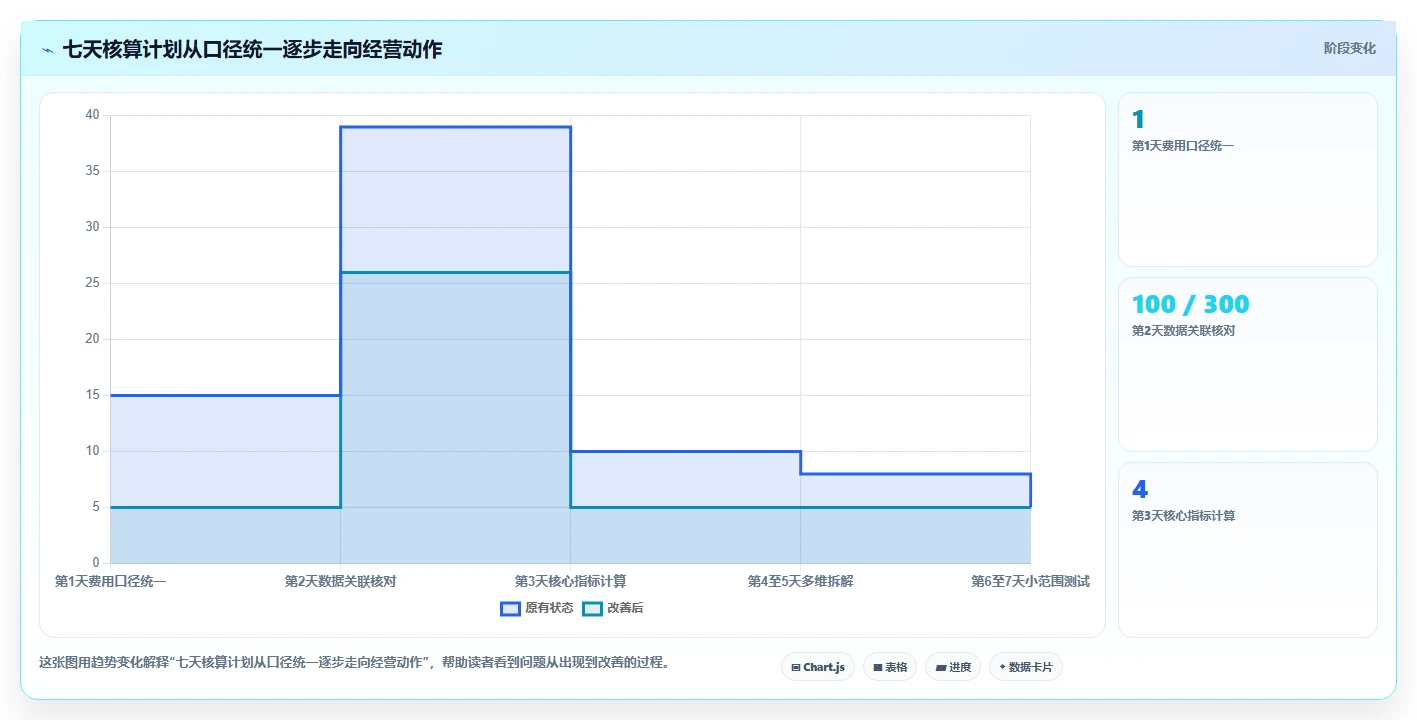
Task: Click the card value 4
Action: (x=1140, y=490)
